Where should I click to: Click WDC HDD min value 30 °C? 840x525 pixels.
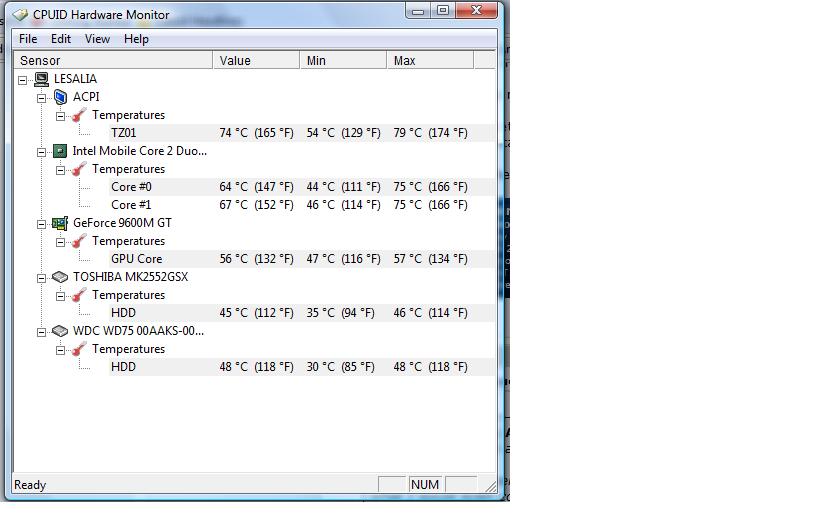coord(340,367)
